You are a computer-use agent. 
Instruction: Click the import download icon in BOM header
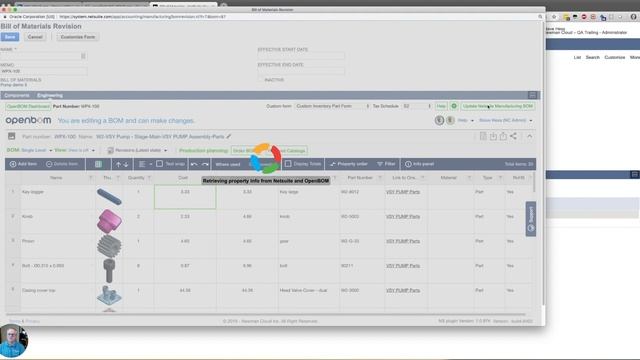[493, 136]
